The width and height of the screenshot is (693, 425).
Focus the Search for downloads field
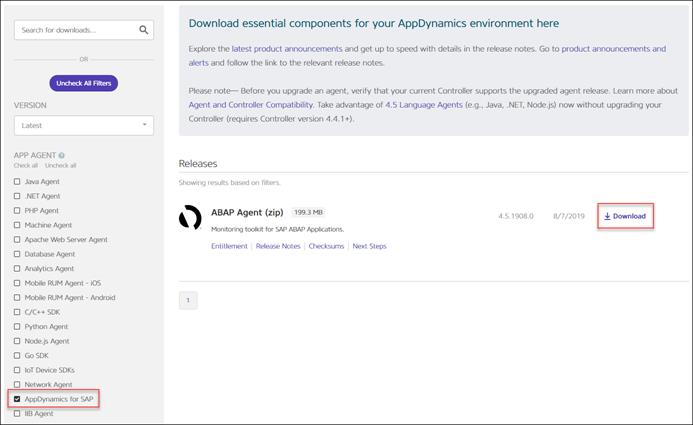pos(84,30)
